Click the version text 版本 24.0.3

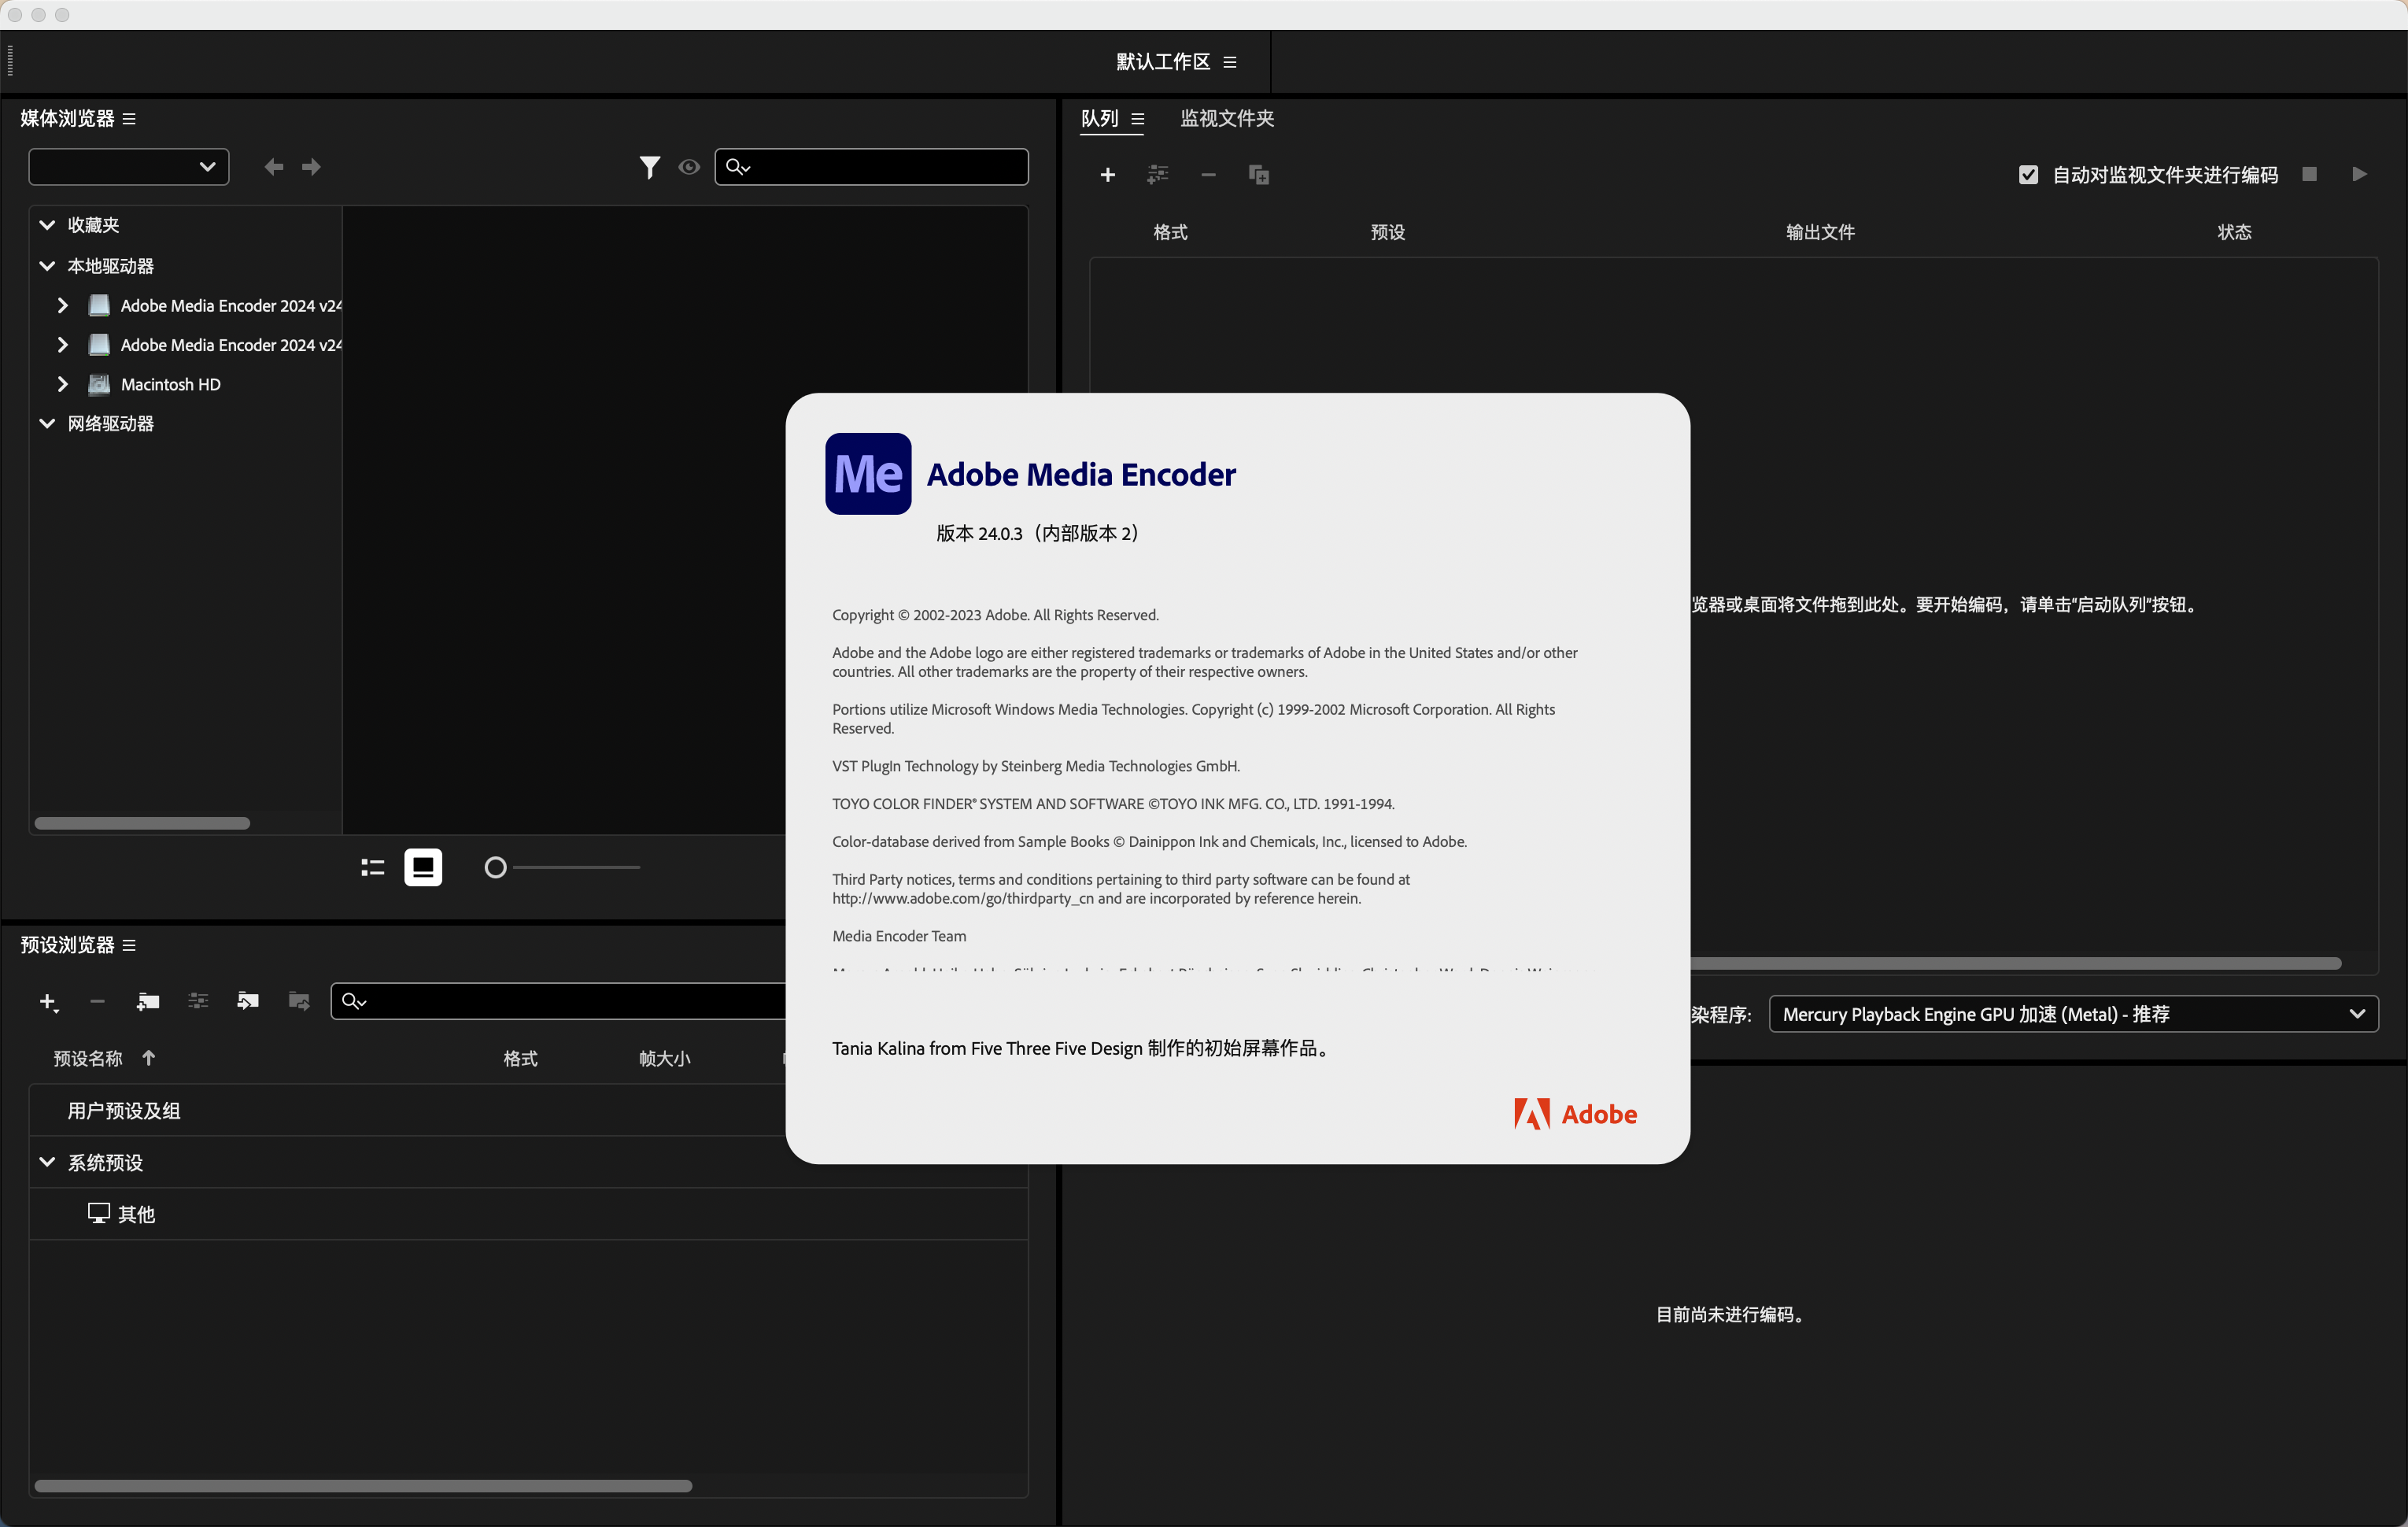click(979, 533)
